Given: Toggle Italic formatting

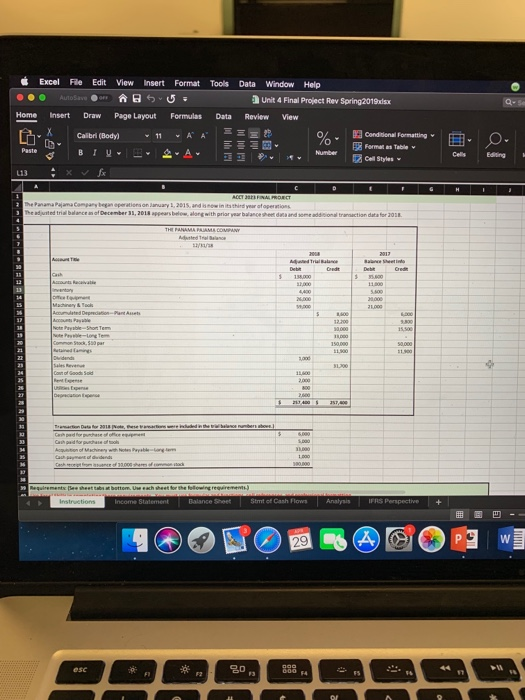Looking at the screenshot, I should point(95,153).
